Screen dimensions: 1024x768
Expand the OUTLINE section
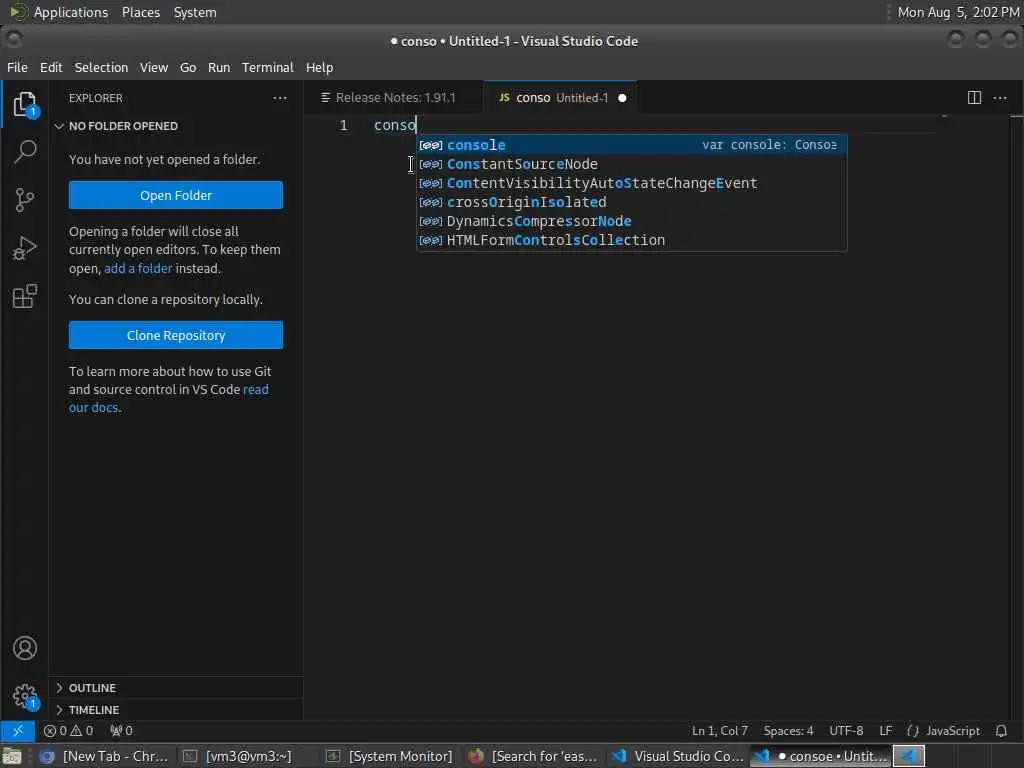coord(176,688)
